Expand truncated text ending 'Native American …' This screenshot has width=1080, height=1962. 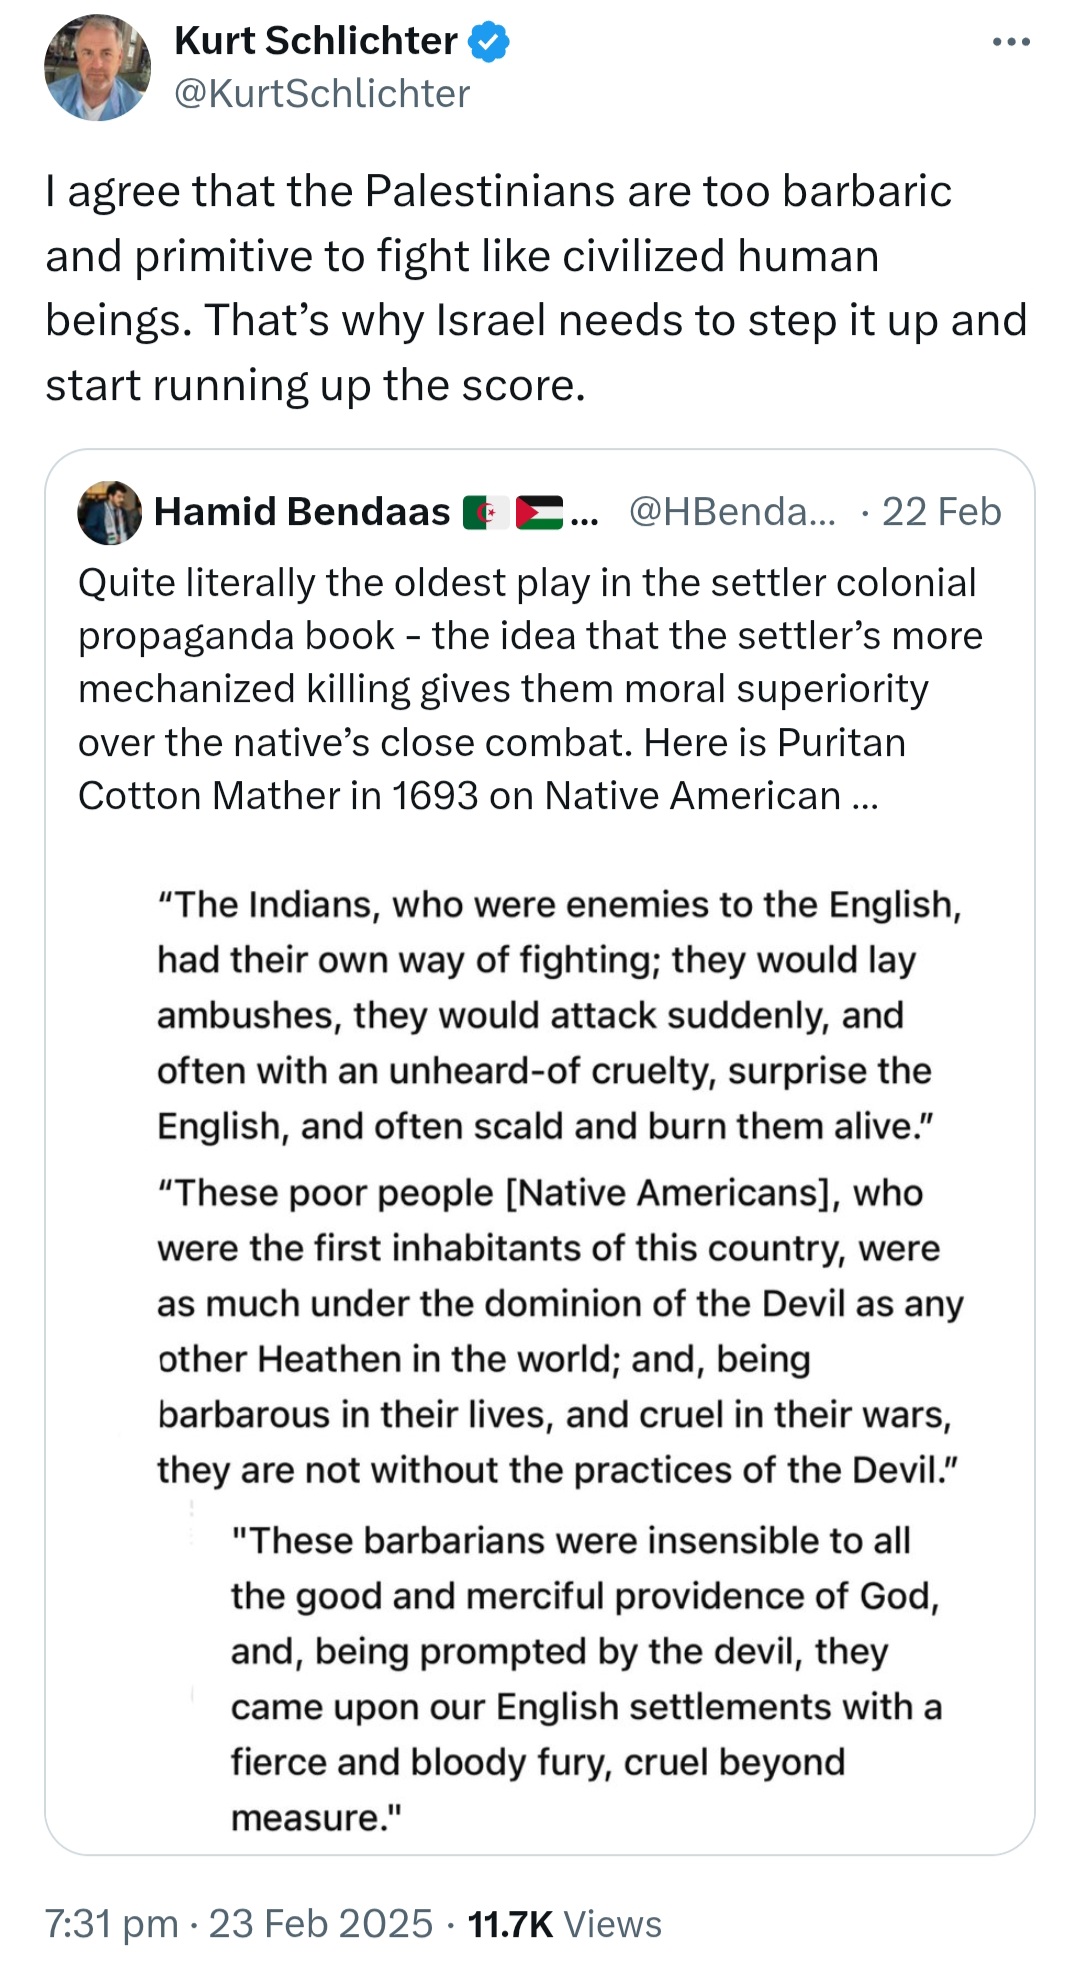[x=864, y=797]
